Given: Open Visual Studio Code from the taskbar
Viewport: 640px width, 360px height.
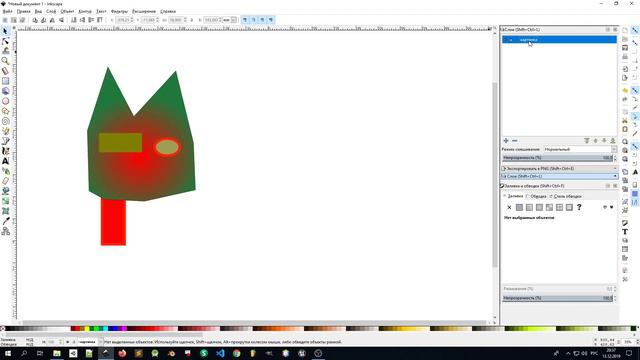Looking at the screenshot, I should pos(220,353).
